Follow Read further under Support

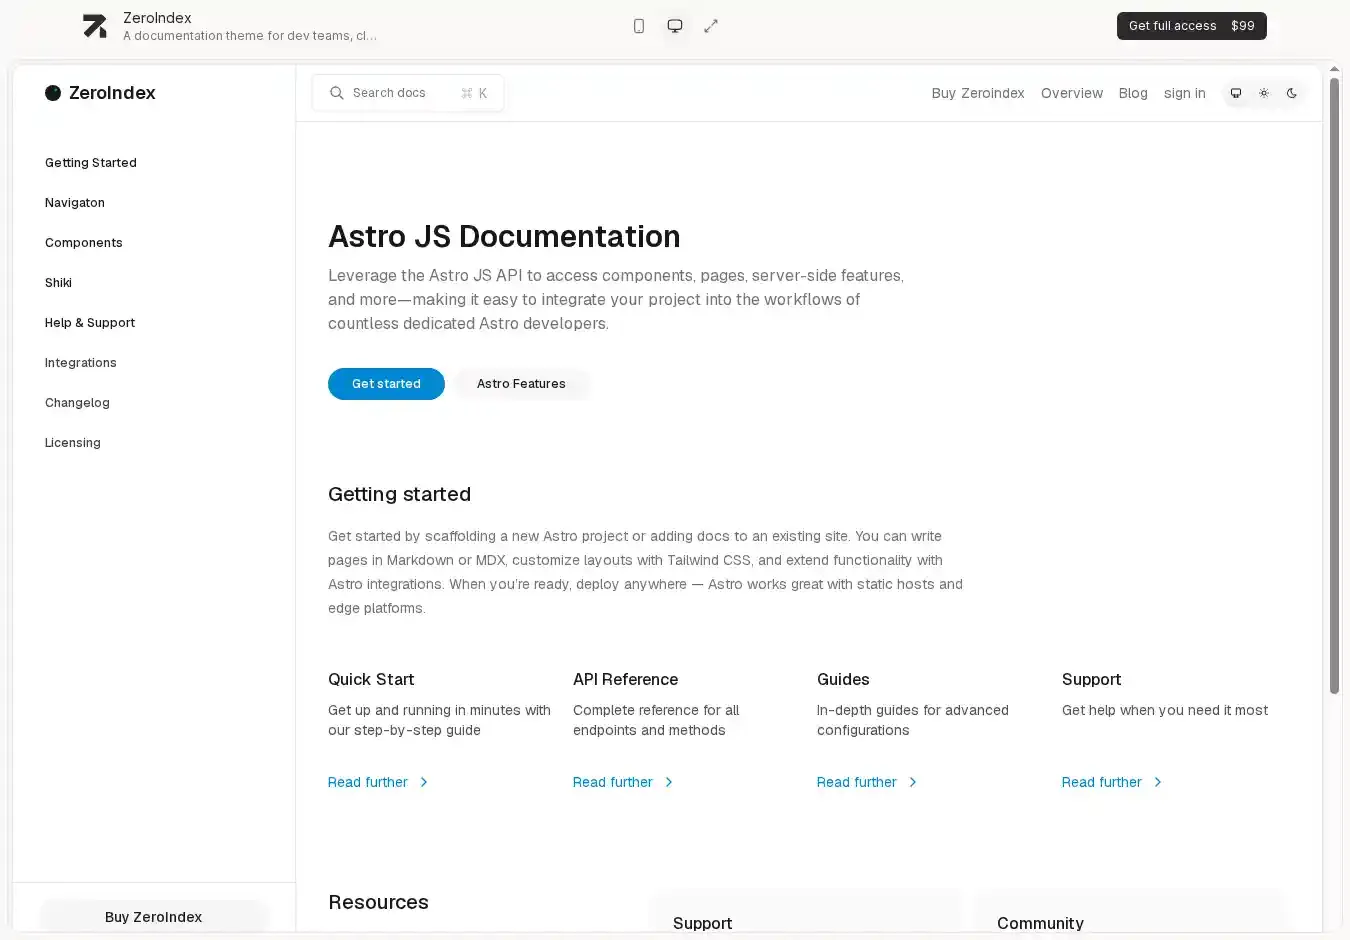pos(1102,782)
